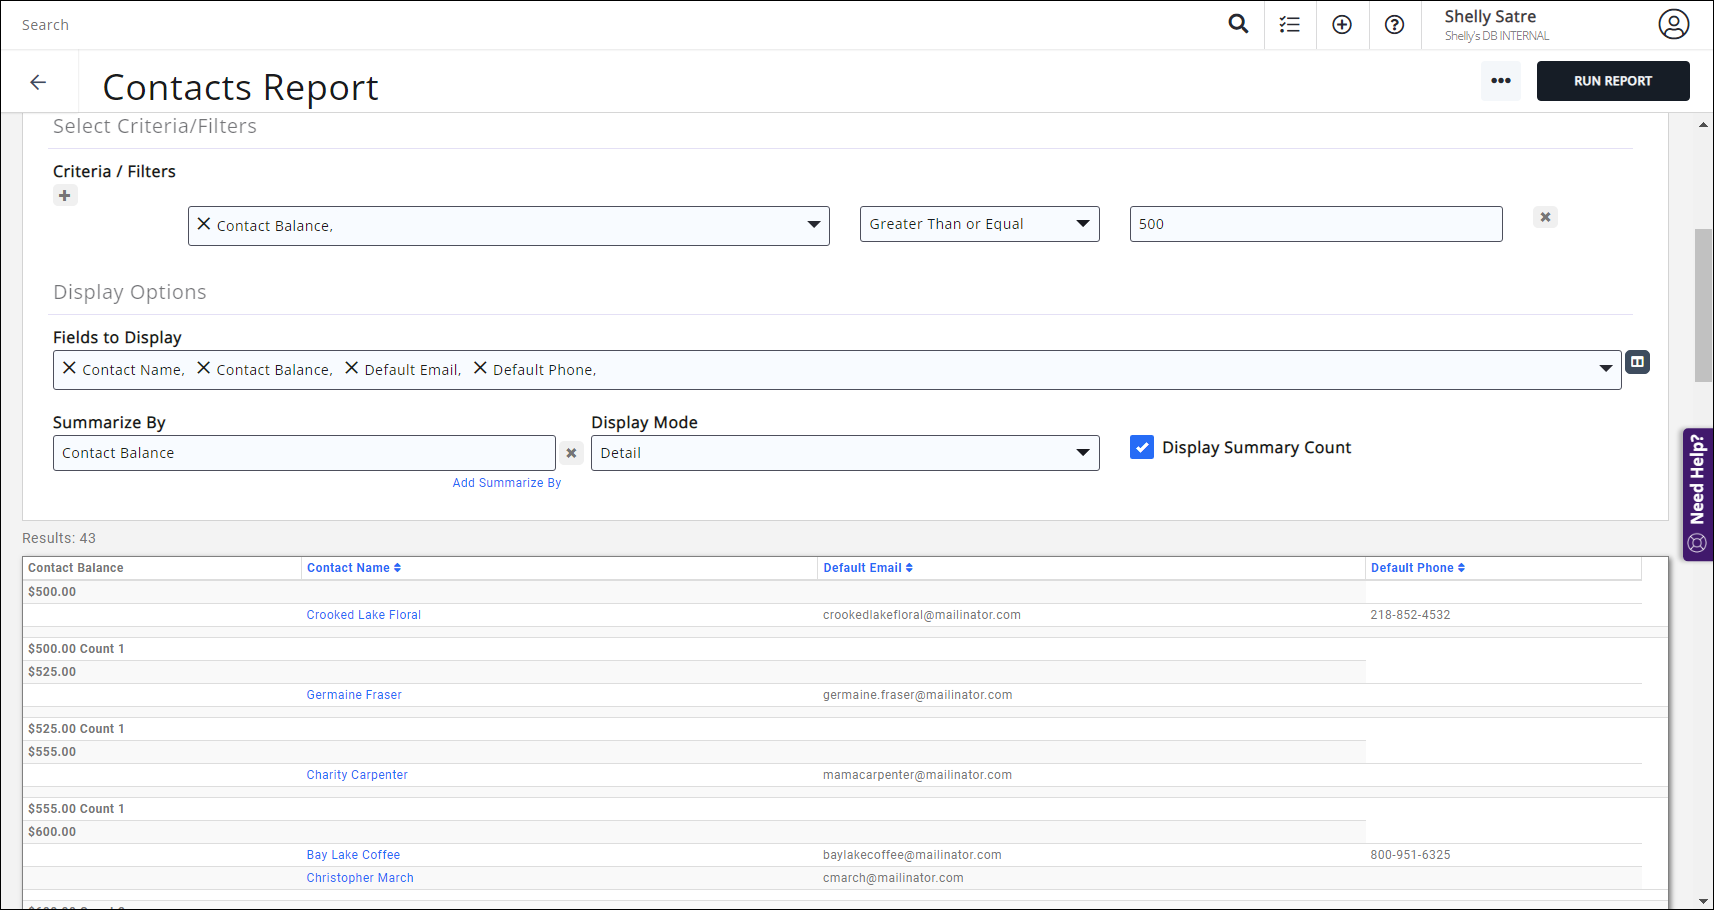
Task: Click the plus icon under Criteria / Filters
Action: click(65, 195)
